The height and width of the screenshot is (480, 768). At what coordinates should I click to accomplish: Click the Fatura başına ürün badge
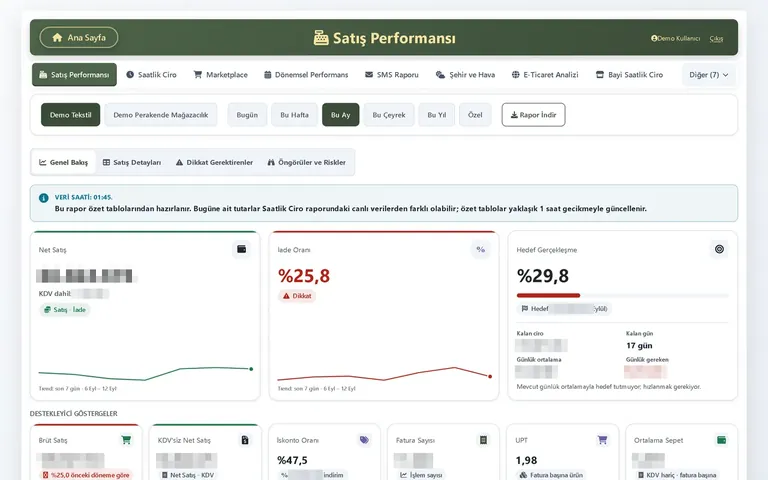[552, 475]
